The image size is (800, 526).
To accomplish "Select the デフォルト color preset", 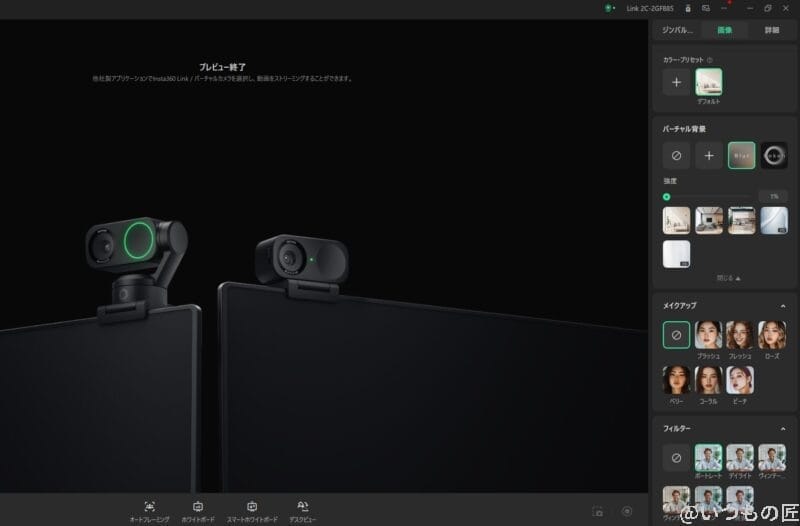I will point(709,82).
